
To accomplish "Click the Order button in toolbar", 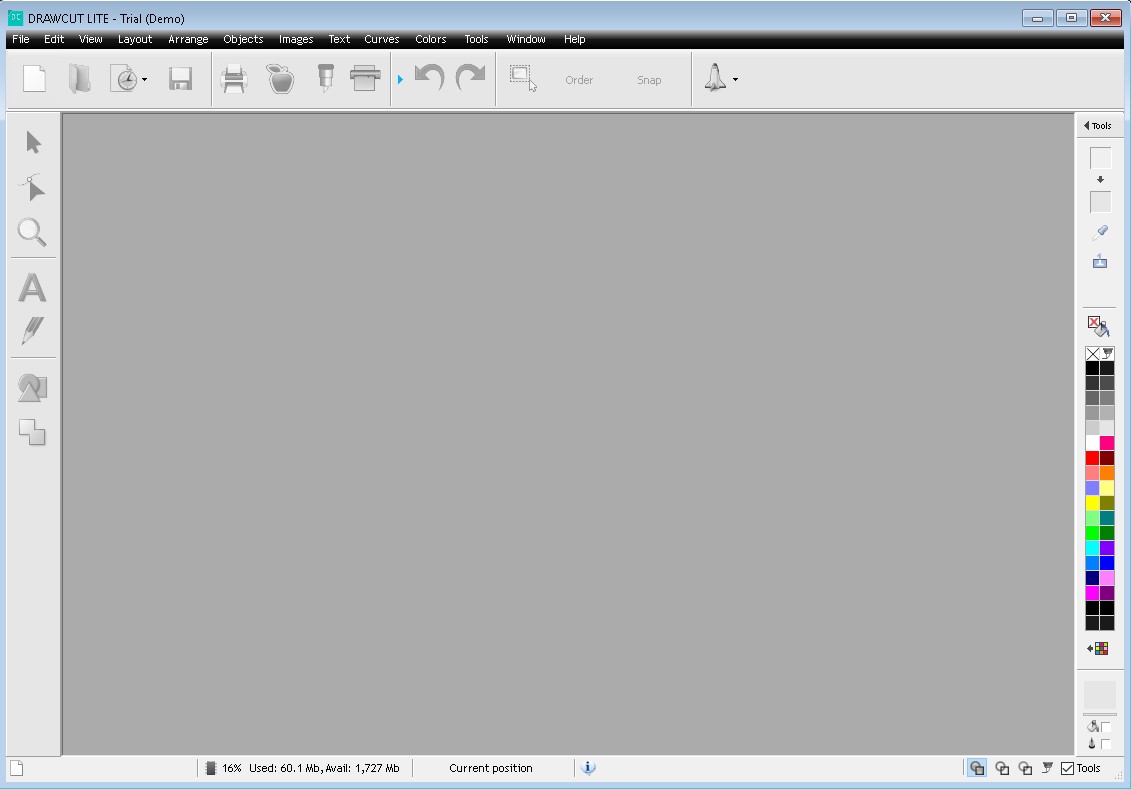I will 578,80.
